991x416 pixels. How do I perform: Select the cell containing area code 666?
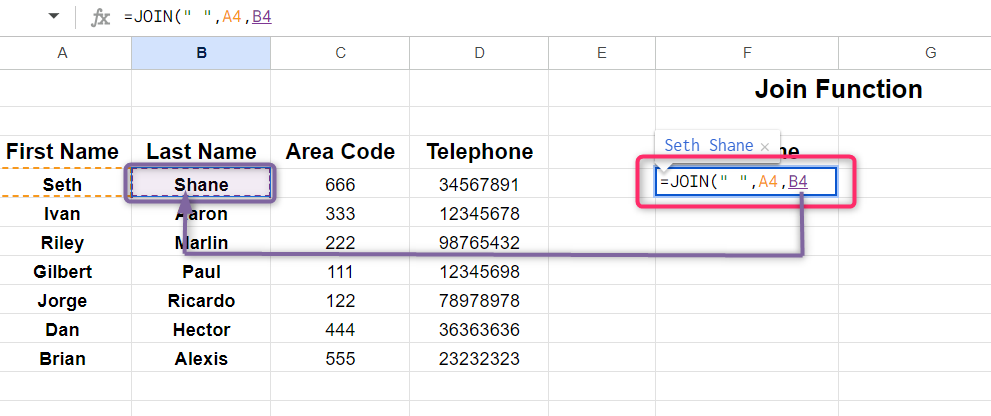[340, 184]
